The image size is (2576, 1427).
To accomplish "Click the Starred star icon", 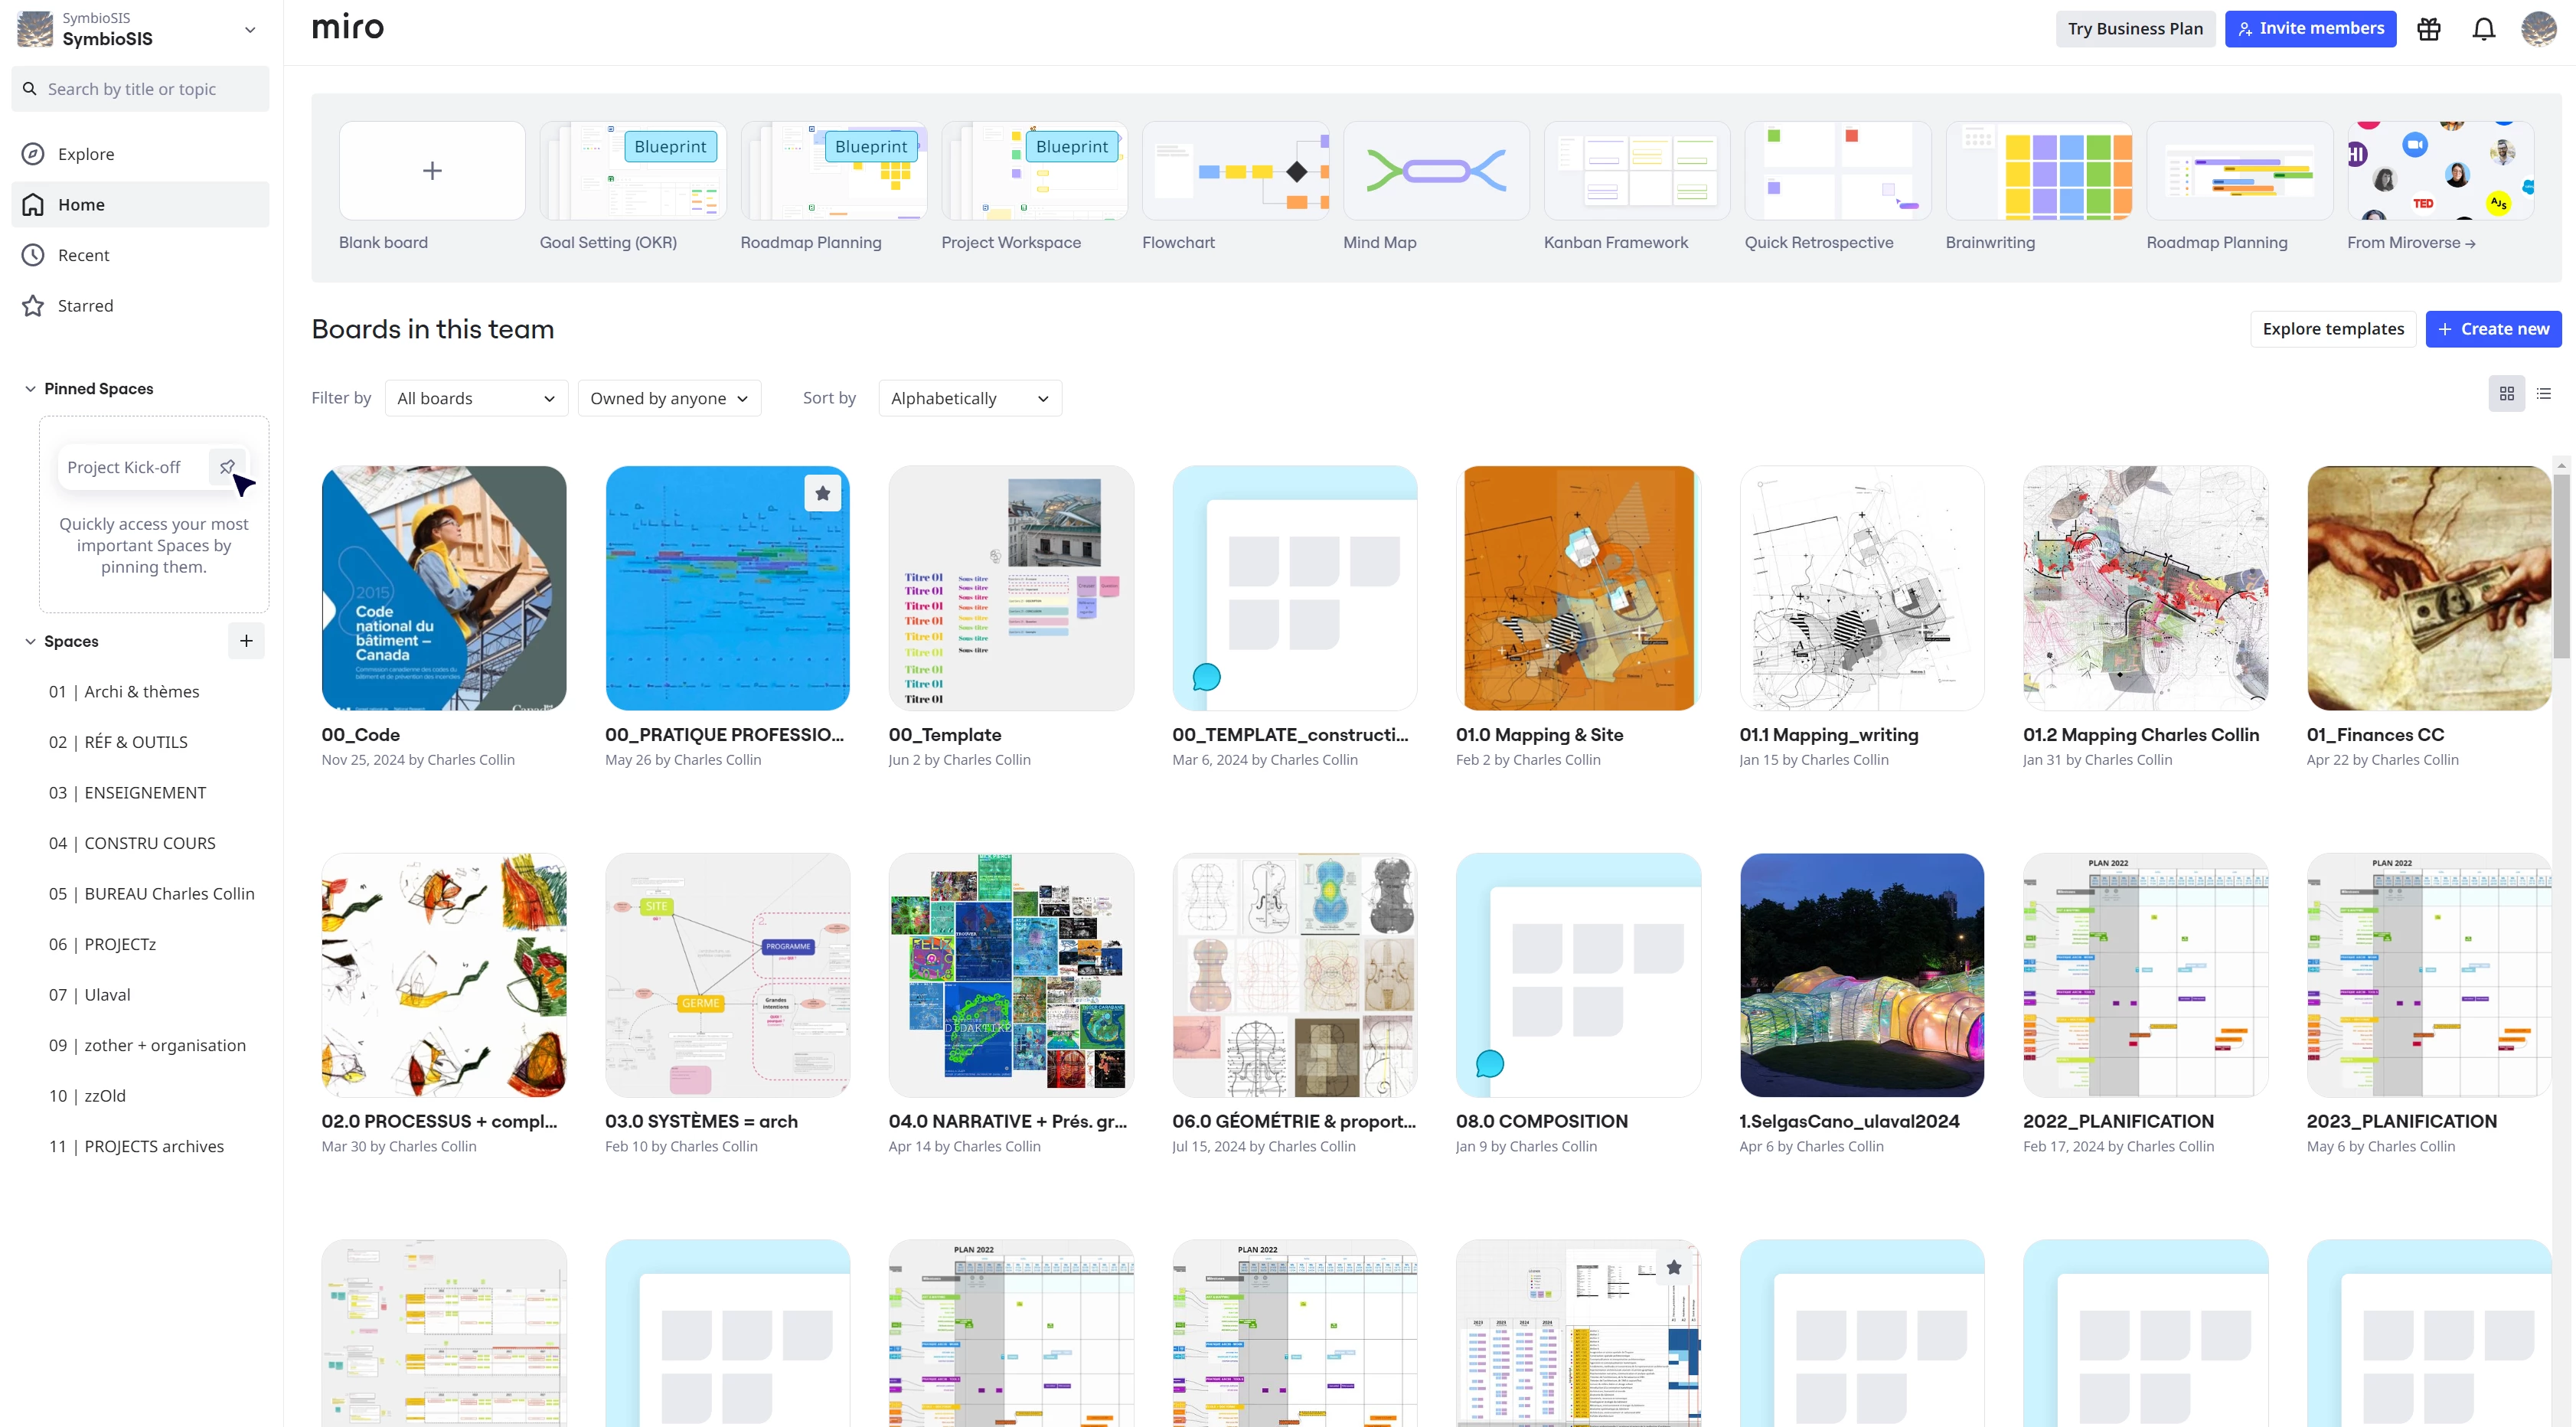I will click(33, 306).
